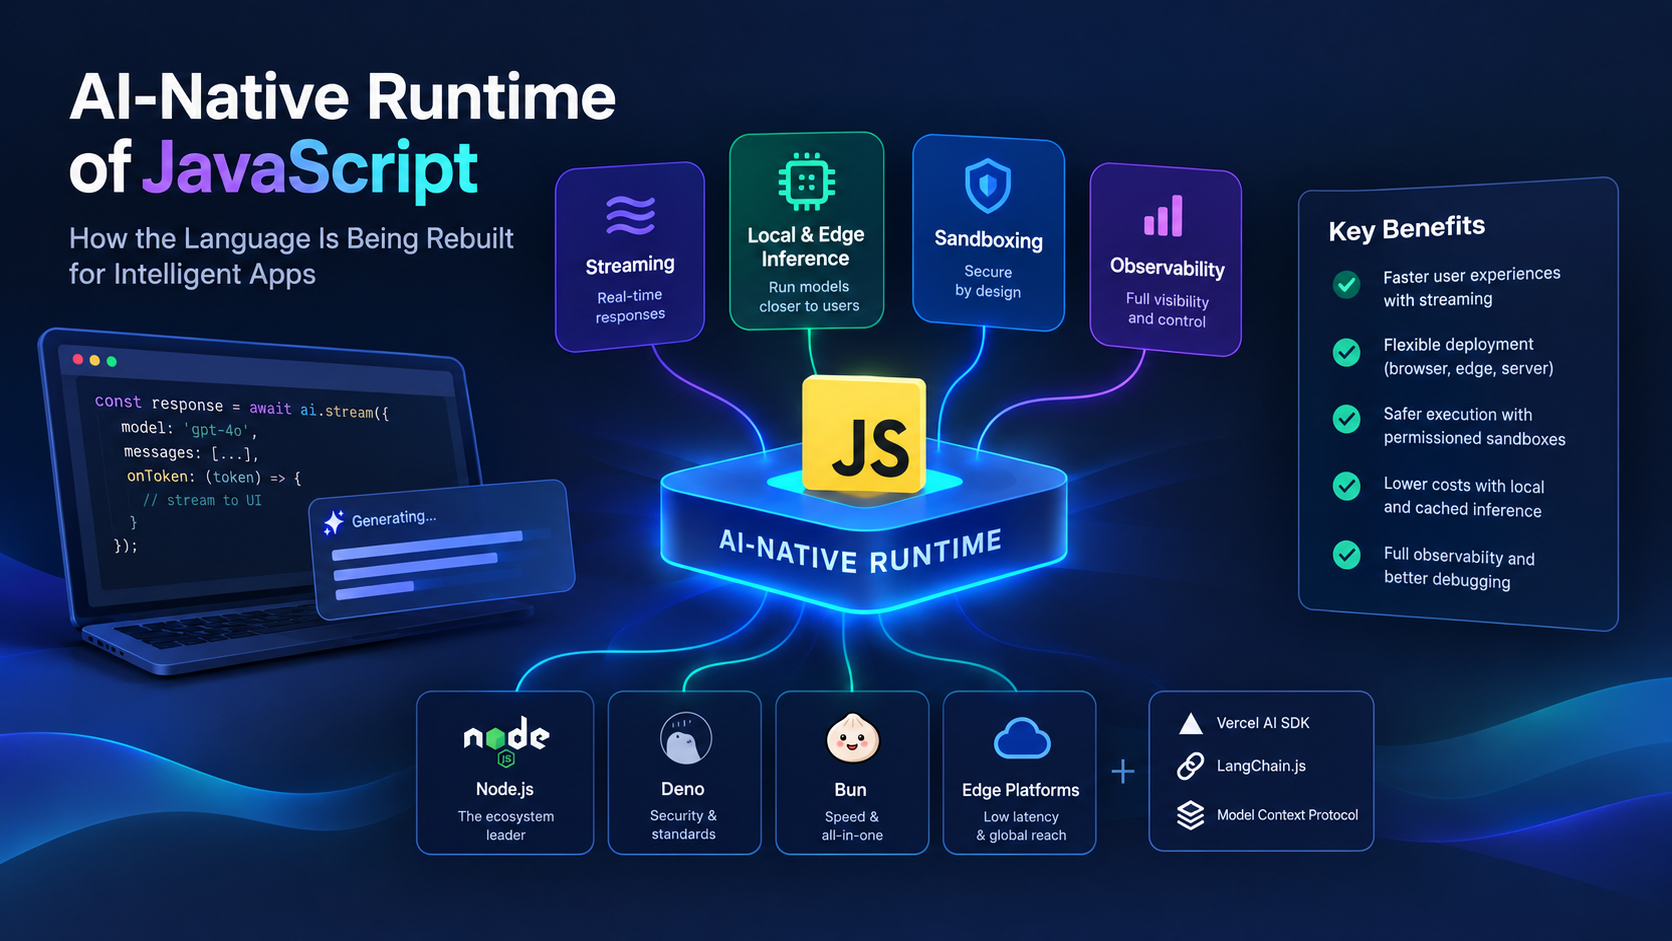Click the bottom shortest Generating progress bar

tap(375, 590)
